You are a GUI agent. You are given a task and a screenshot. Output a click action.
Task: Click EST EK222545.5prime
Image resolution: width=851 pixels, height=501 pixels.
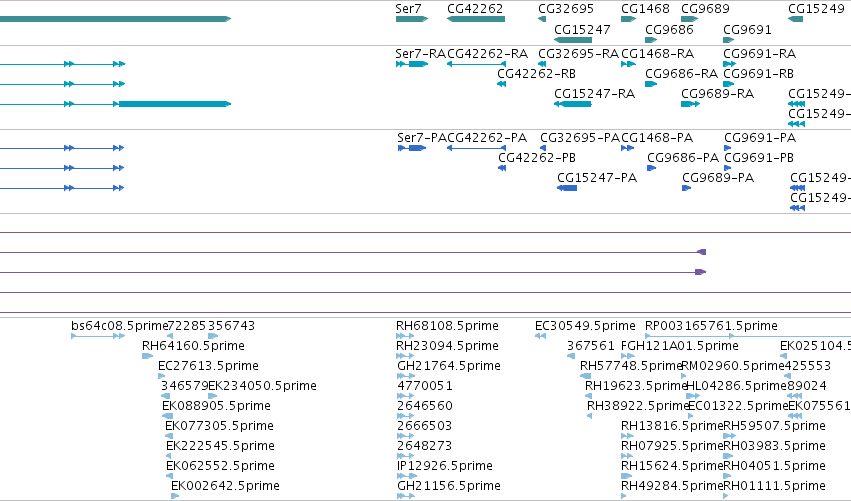[x=220, y=446]
